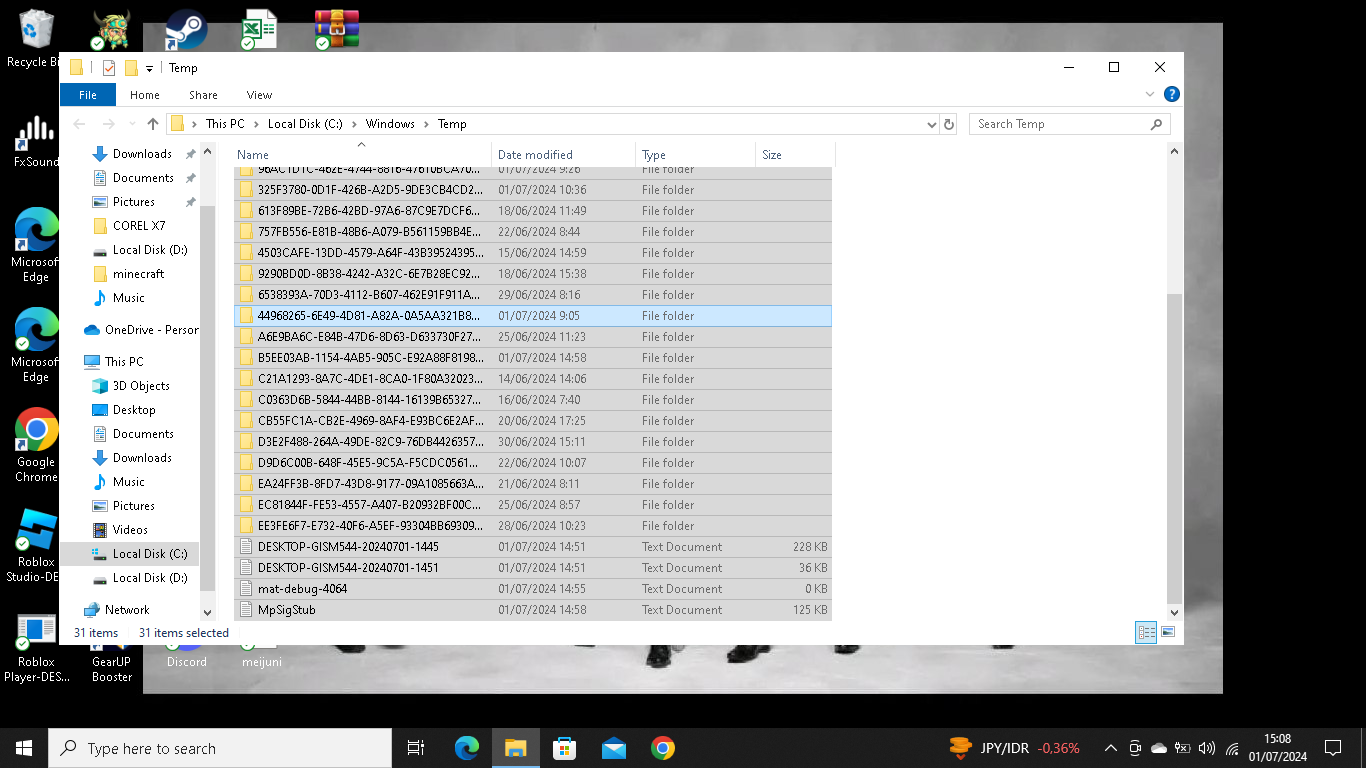
Task: Go back using the Back arrow
Action: 80,124
